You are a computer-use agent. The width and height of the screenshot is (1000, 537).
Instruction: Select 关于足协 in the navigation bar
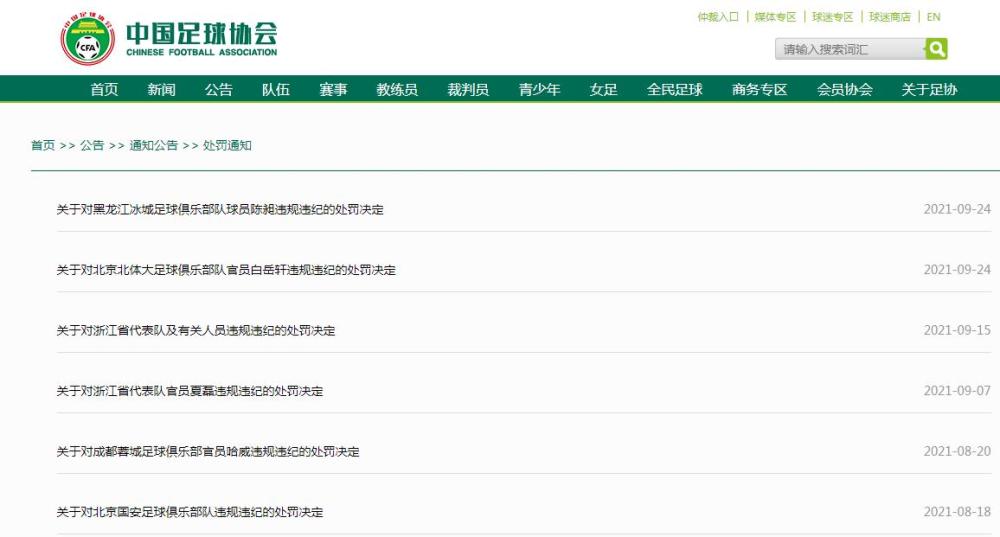point(929,90)
